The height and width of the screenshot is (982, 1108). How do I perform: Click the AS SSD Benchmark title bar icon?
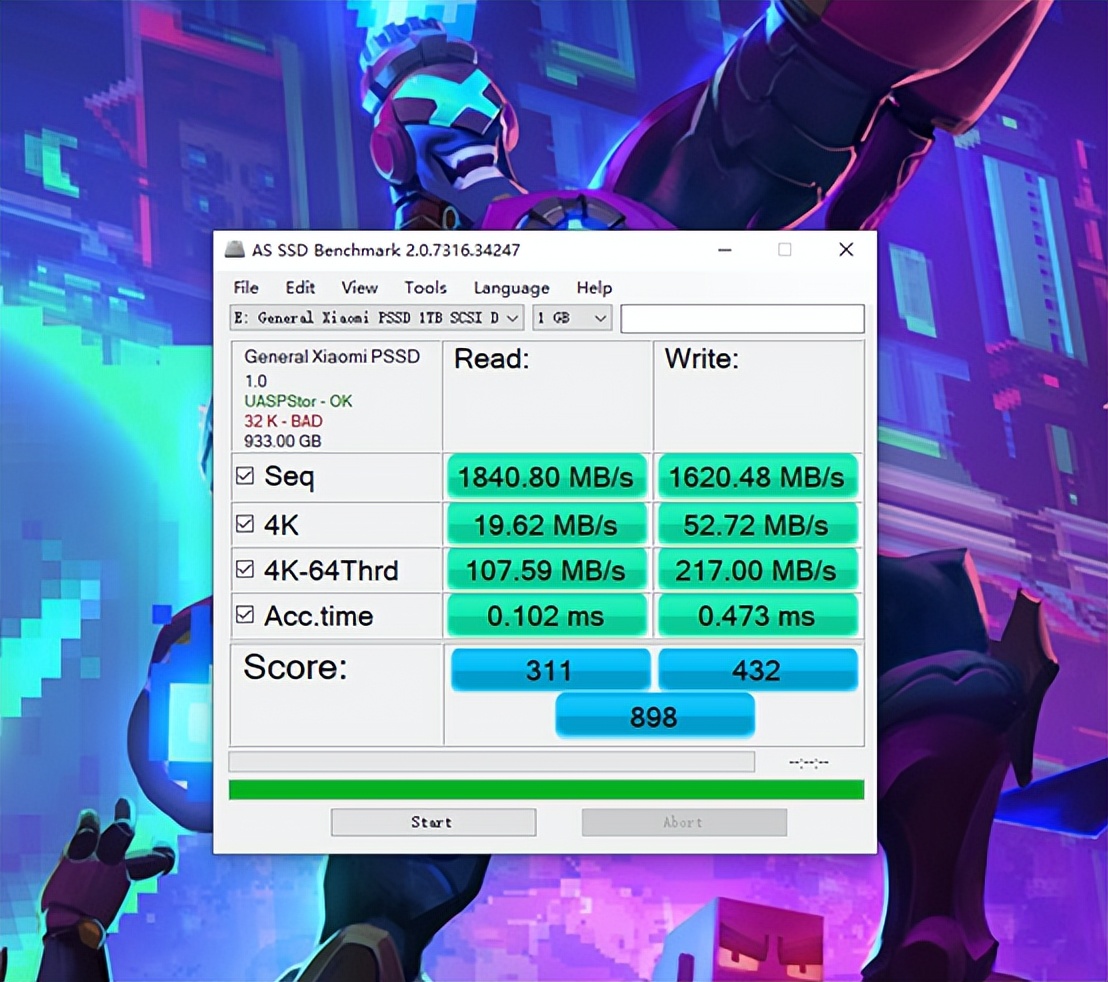(x=234, y=250)
